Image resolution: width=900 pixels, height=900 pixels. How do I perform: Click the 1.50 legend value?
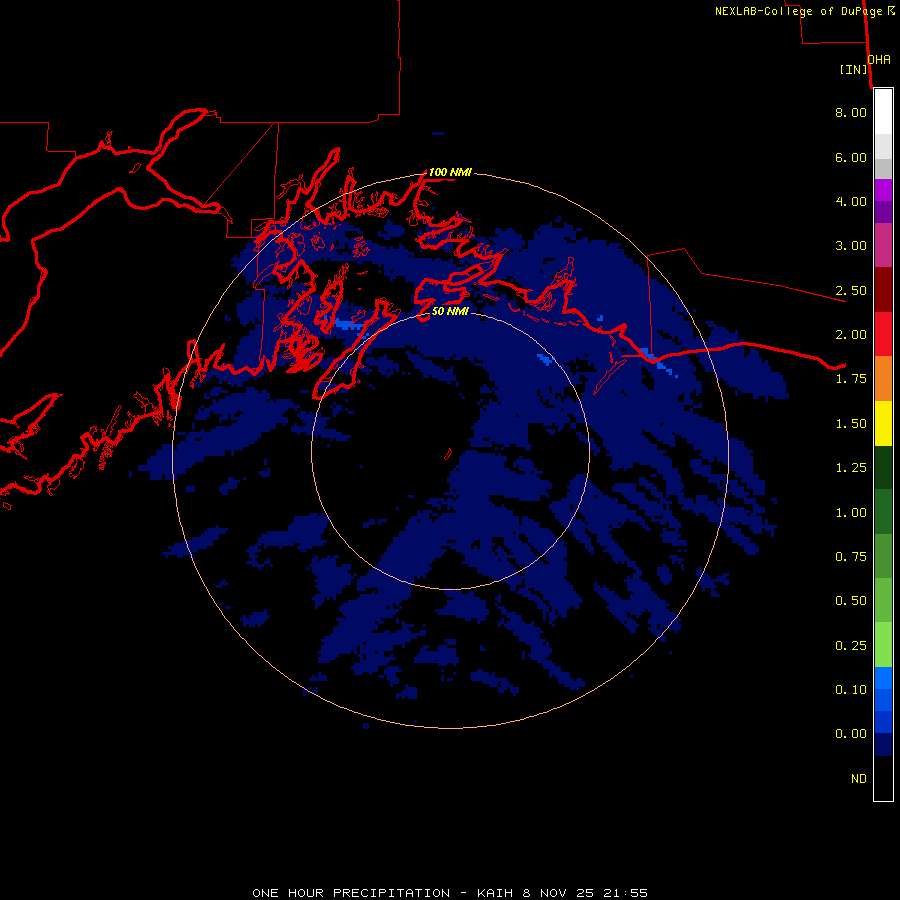coord(851,424)
